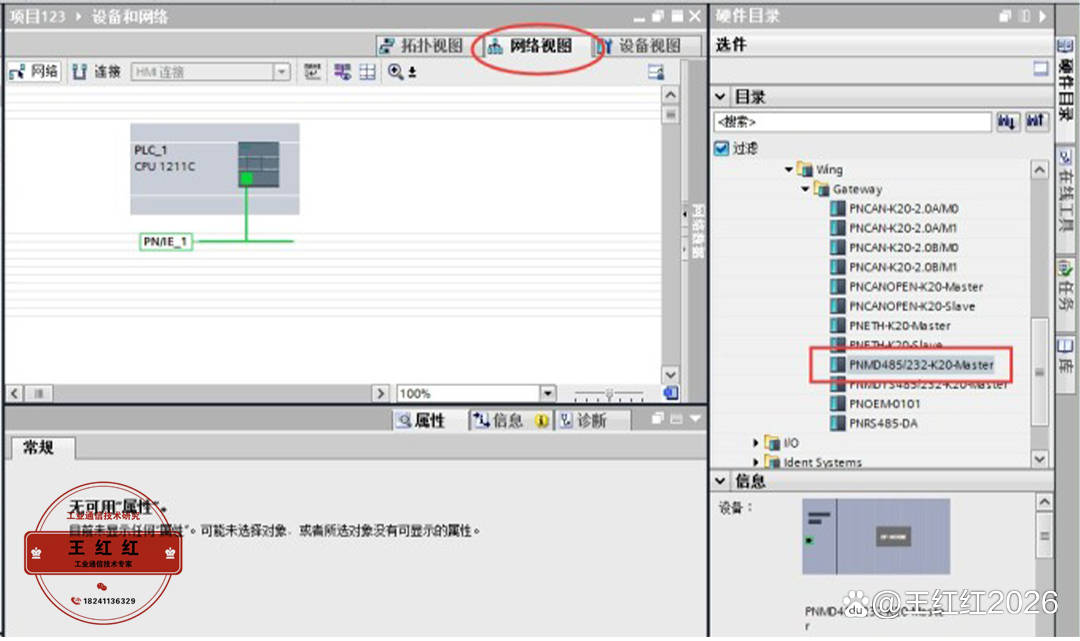Open the 属性 properties tab
This screenshot has width=1080, height=641.
coord(421,421)
